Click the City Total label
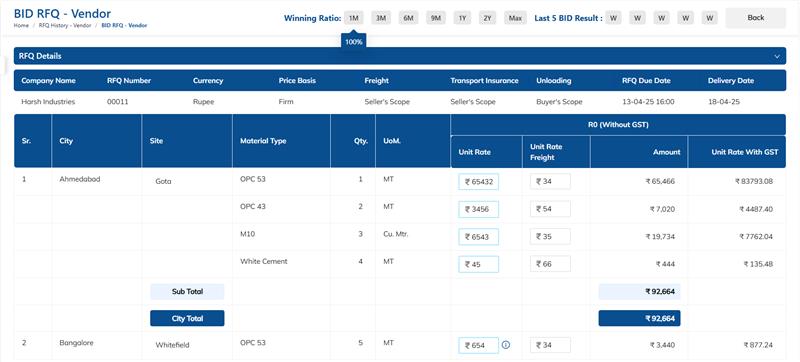Viewport: 800px width, 362px height. [x=187, y=319]
